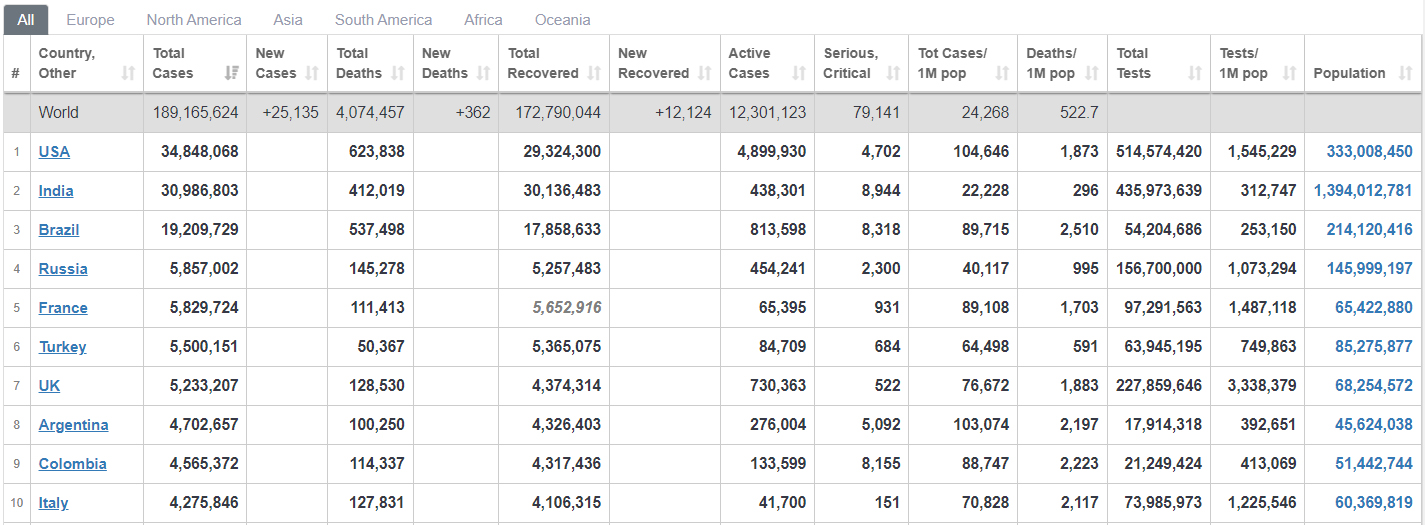Click the World summary row
This screenshot has height=525, width=1425.
(x=58, y=113)
